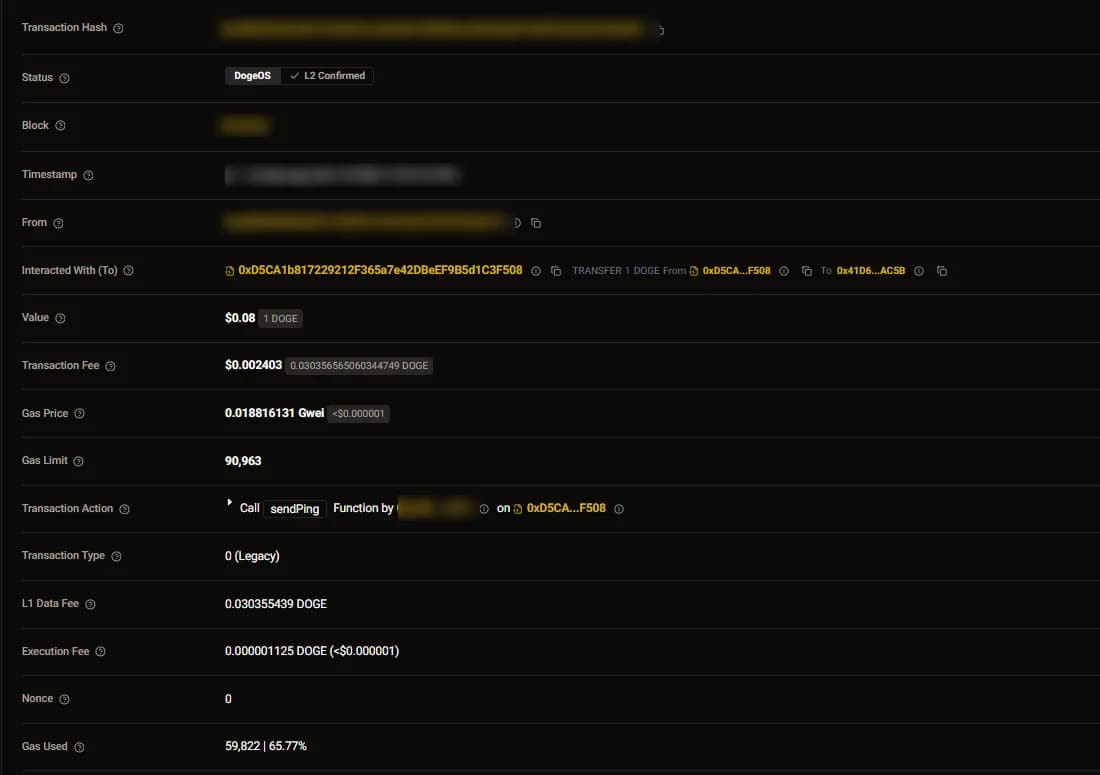This screenshot has width=1100, height=775.
Task: Click the 59,822 | 65.77% gas used value
Action: click(266, 746)
